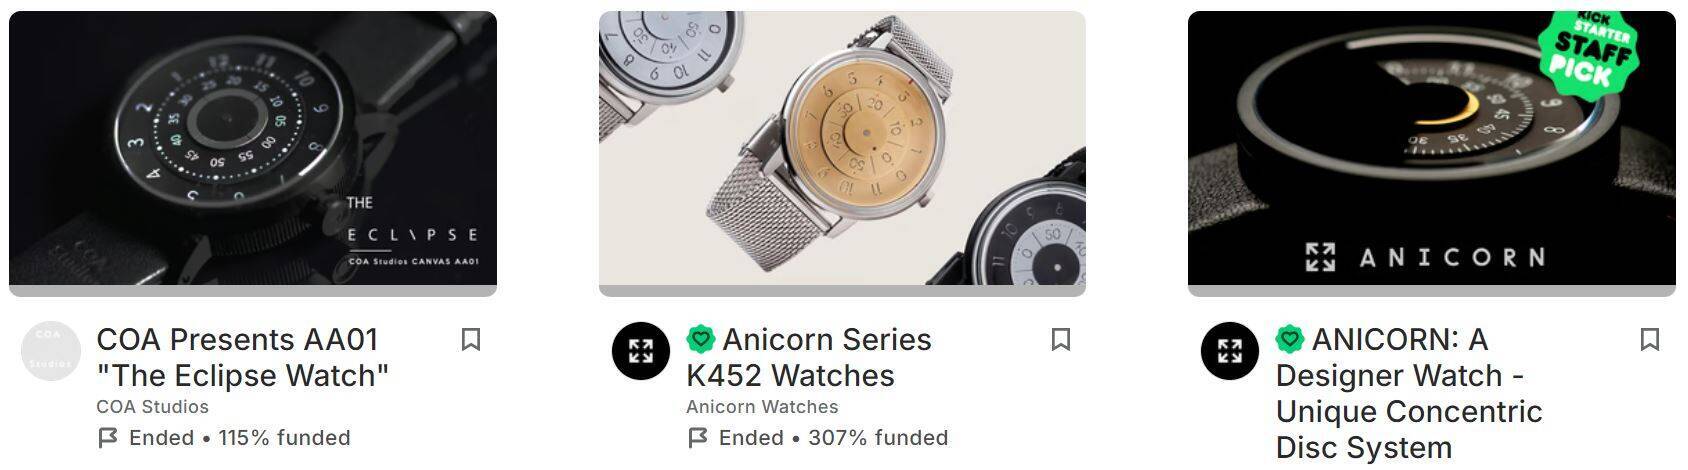Click the flag icon next to 307% funded
1688x470 pixels.
pyautogui.click(x=698, y=438)
